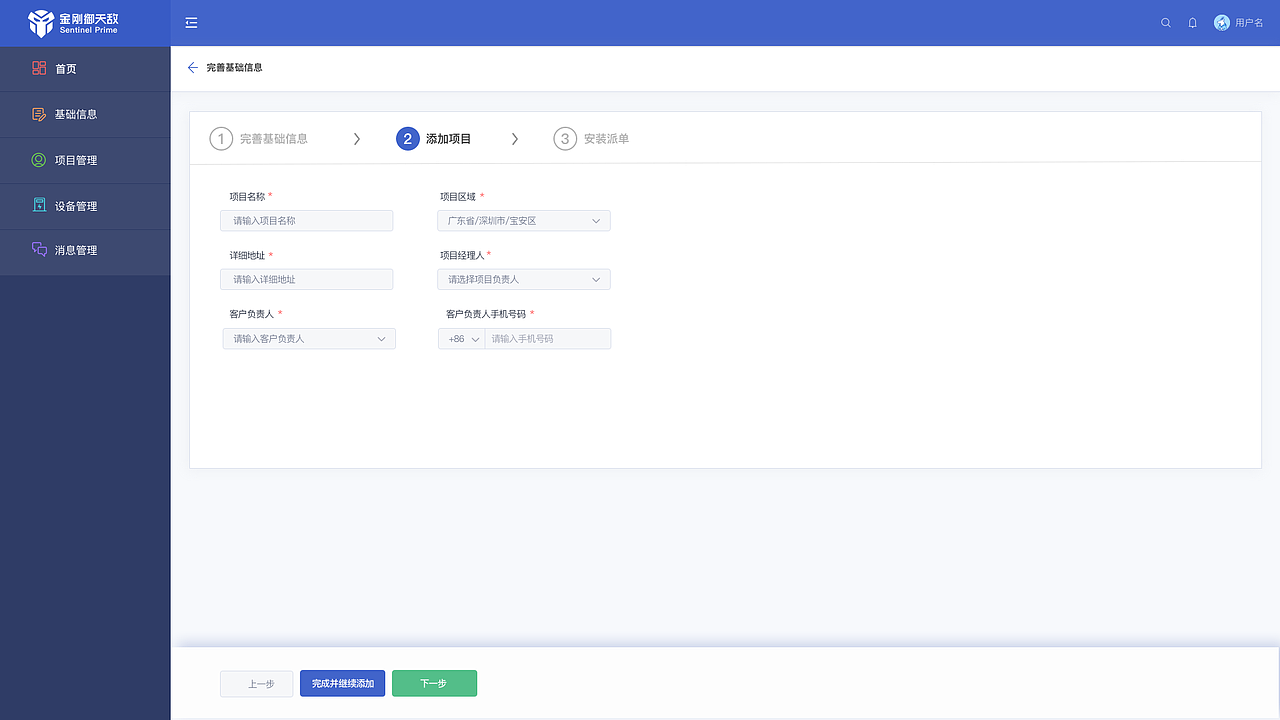Click the 客户负责人手机号码 label
Screen dimensions: 1280x720
(486, 314)
